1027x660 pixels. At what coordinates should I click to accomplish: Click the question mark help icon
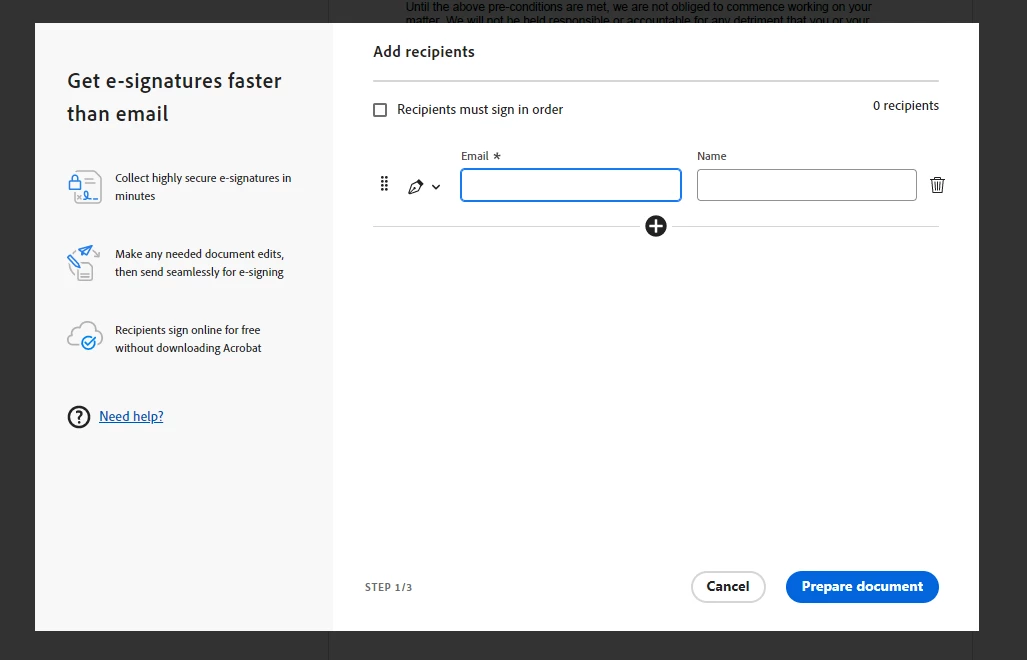[x=79, y=417]
